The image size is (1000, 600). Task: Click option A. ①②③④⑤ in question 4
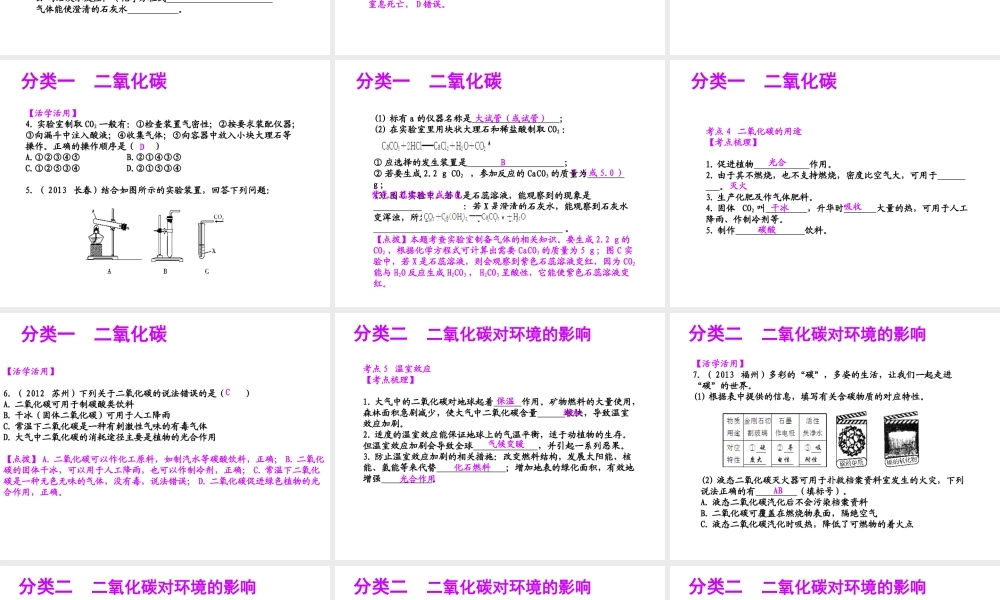pos(53,157)
